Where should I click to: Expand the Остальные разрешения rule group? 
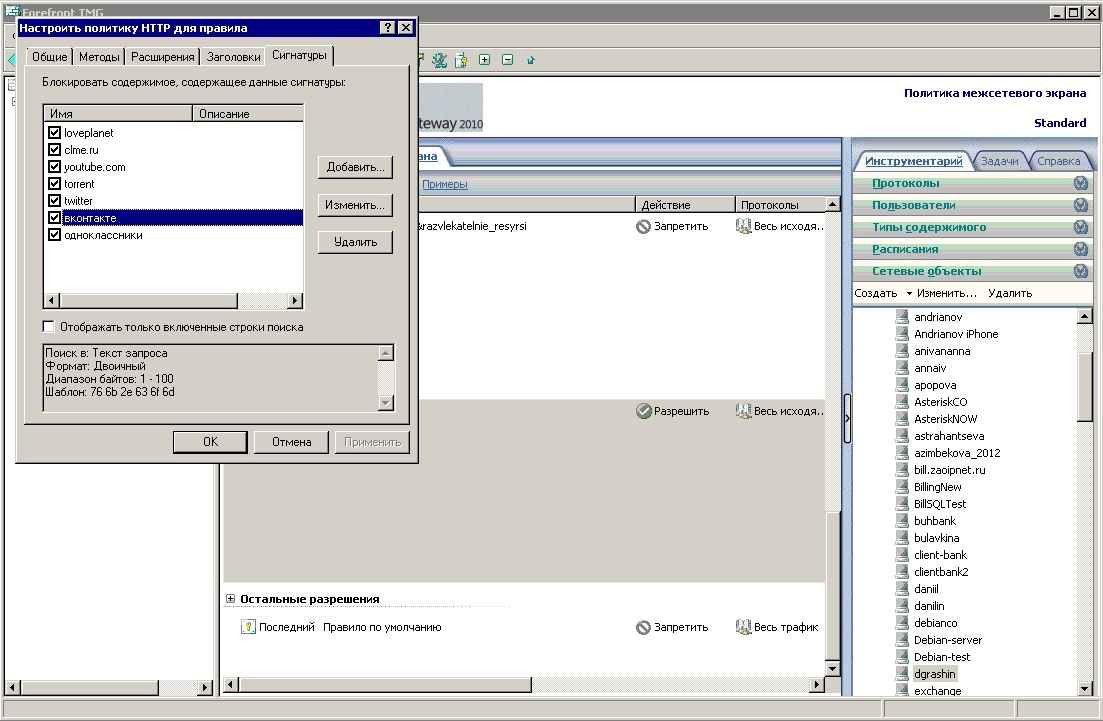click(230, 599)
